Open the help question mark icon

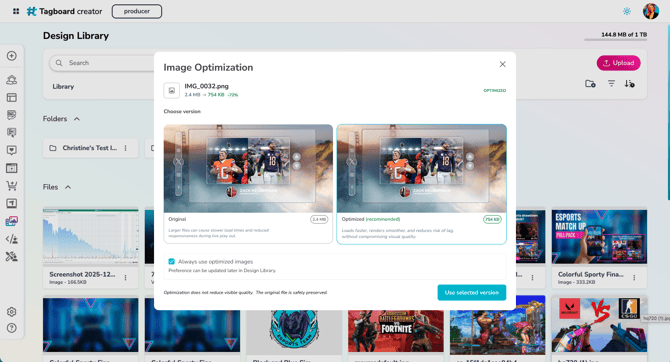pyautogui.click(x=12, y=328)
